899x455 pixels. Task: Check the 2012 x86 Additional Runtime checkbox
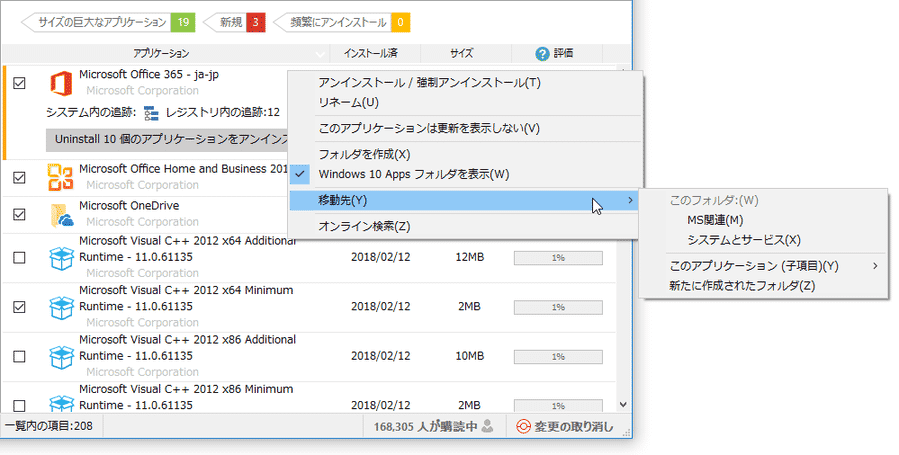(19, 356)
